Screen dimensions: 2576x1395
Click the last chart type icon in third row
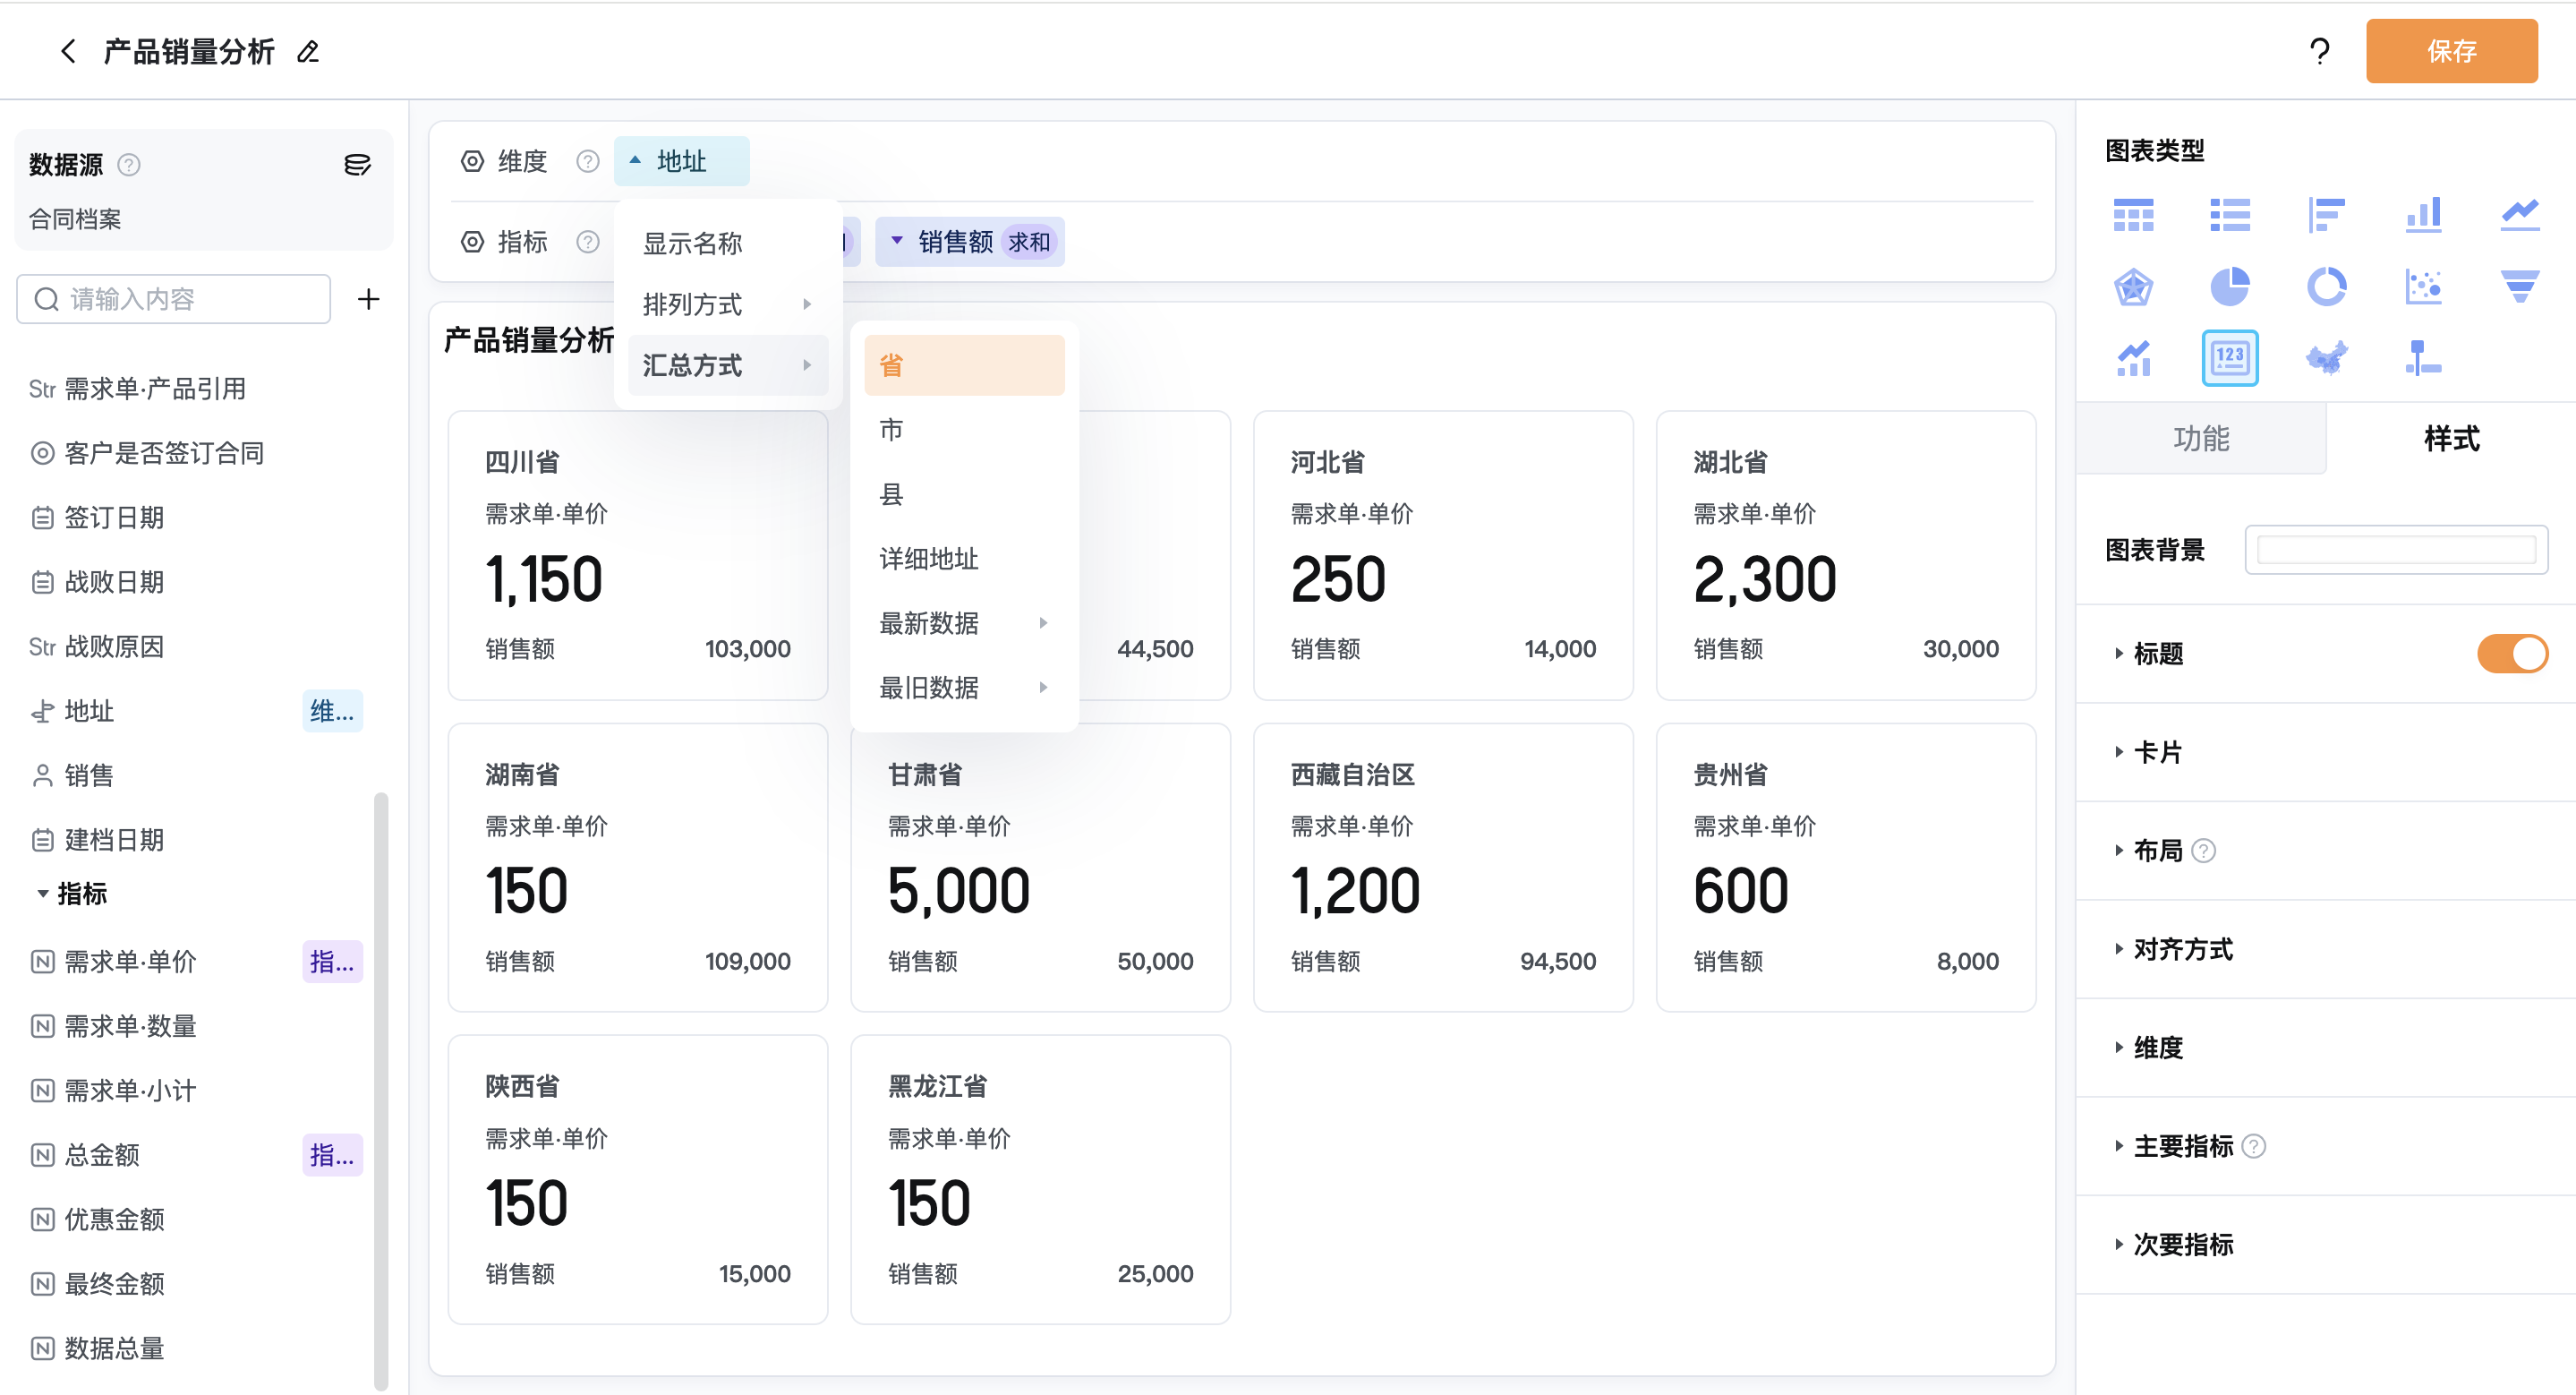[2423, 358]
